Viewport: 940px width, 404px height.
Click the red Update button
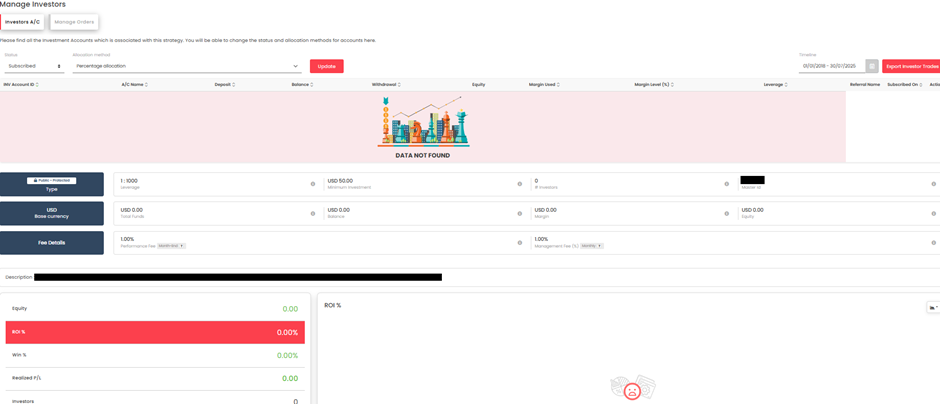(x=326, y=66)
